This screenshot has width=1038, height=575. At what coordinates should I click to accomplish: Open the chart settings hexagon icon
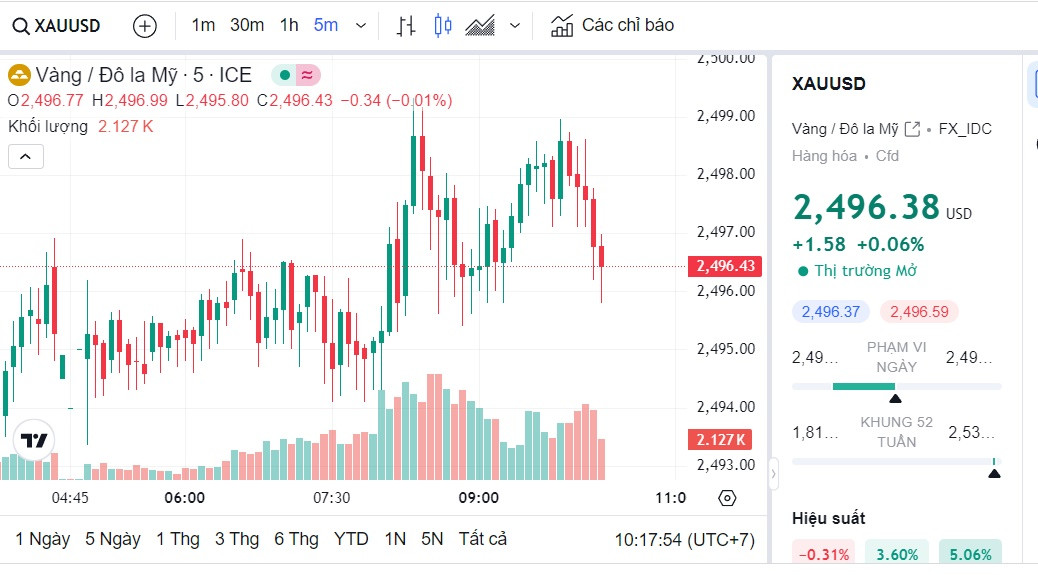[x=727, y=498]
